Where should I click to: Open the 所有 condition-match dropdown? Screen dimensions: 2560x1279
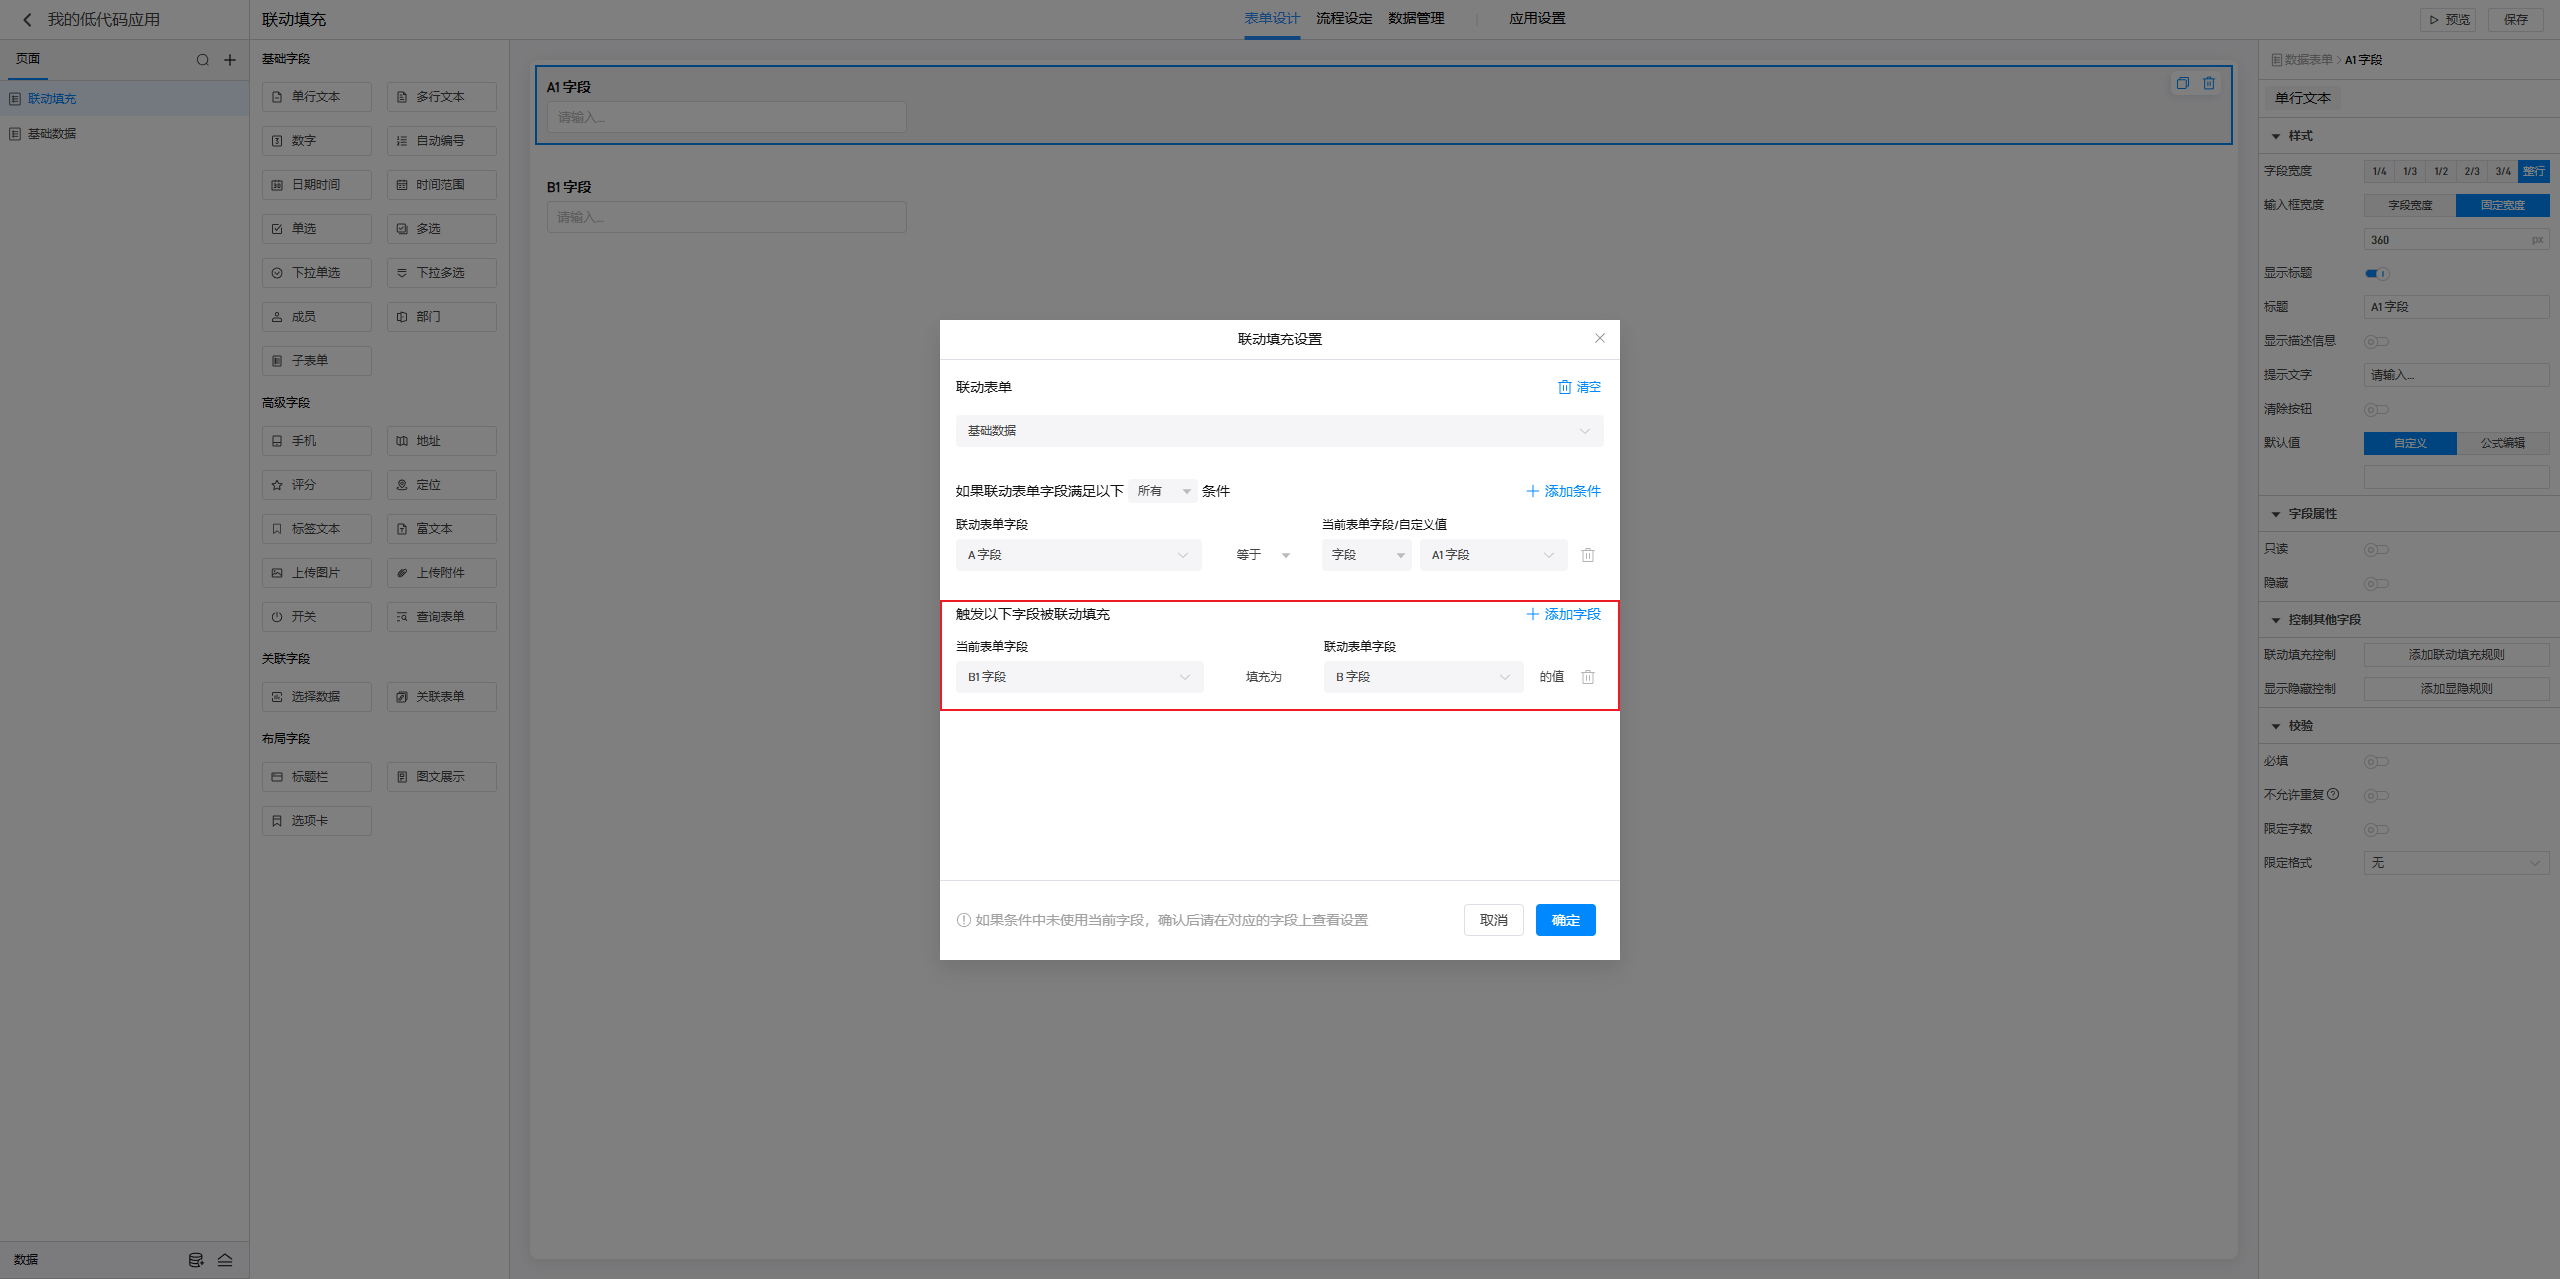[1163, 491]
